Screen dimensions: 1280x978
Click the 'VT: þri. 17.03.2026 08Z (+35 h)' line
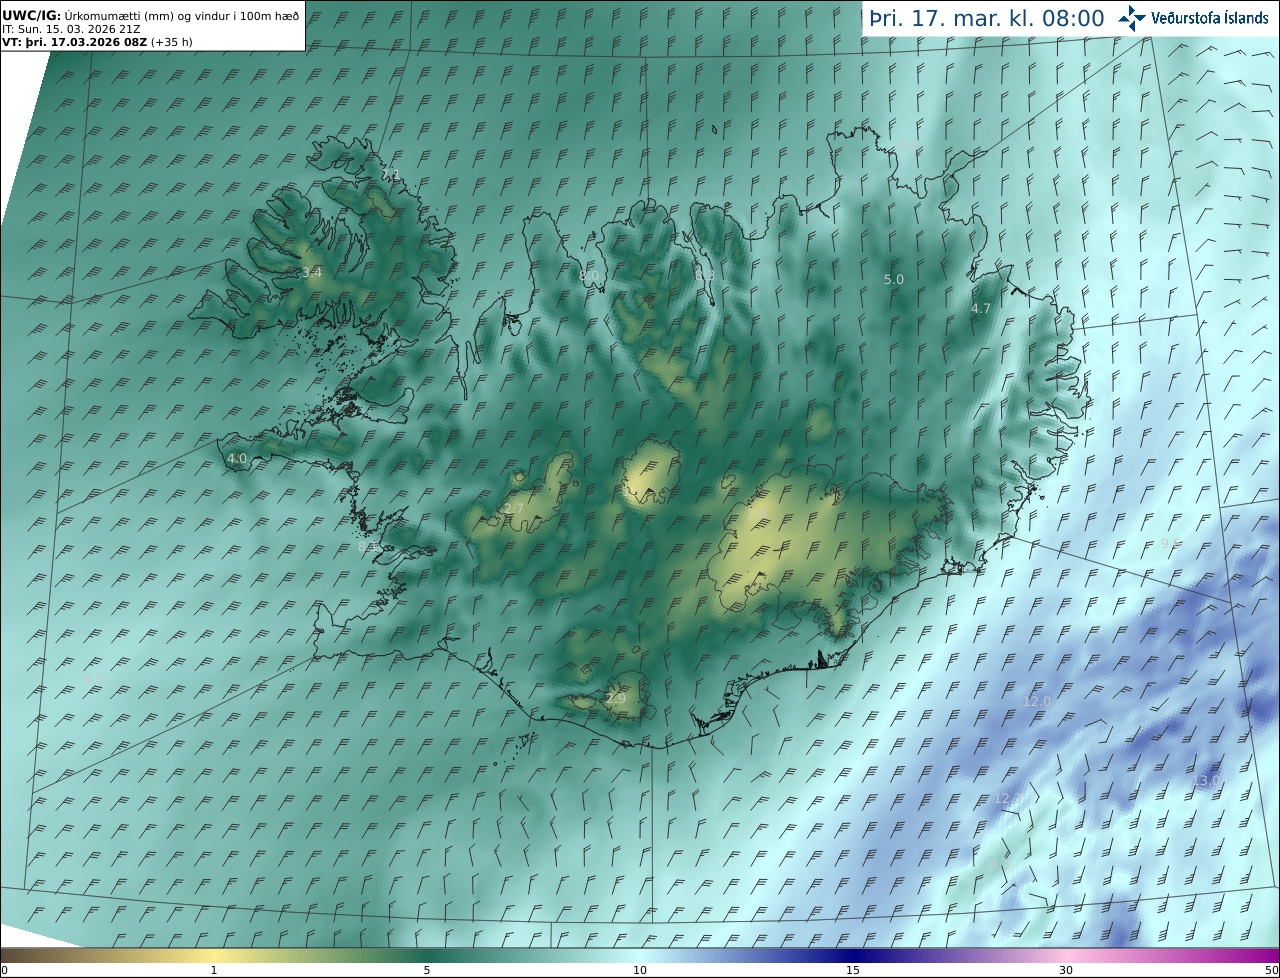97,42
